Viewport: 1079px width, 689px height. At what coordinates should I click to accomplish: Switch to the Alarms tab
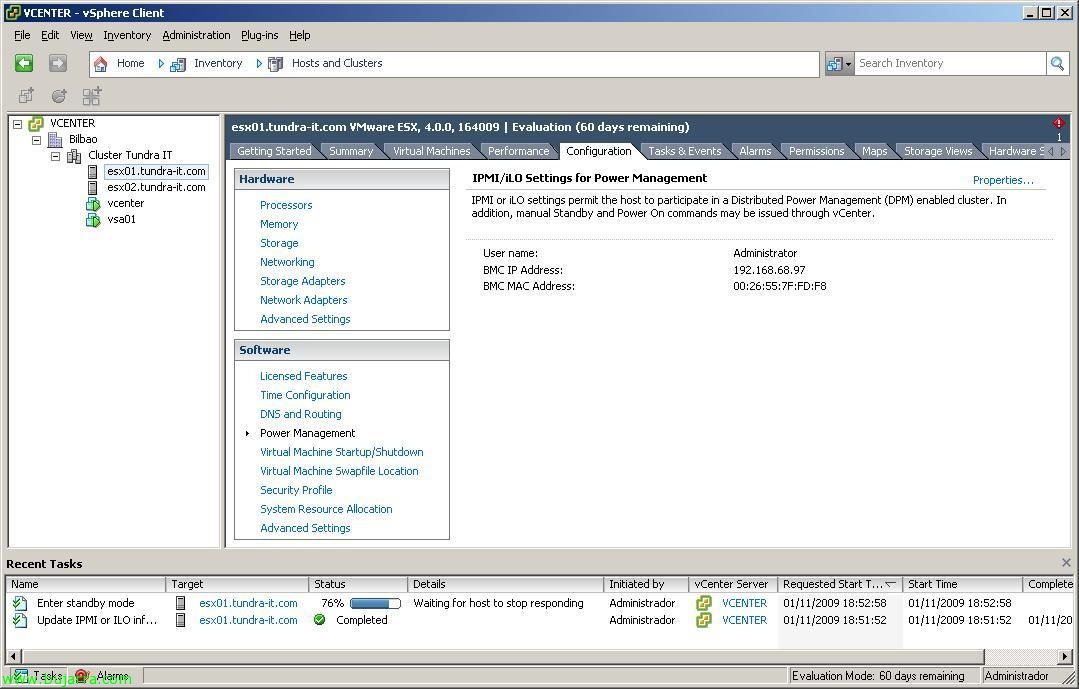tap(755, 151)
